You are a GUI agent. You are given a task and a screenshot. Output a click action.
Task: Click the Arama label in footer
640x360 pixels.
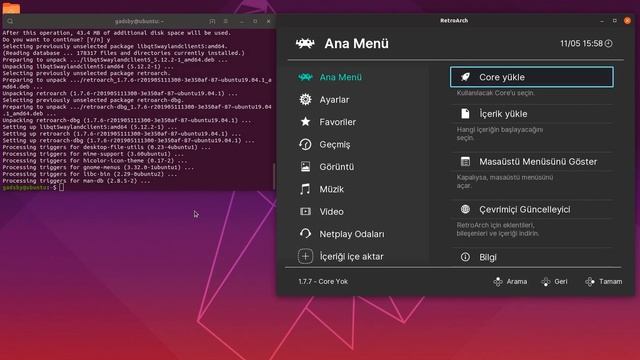tap(517, 282)
